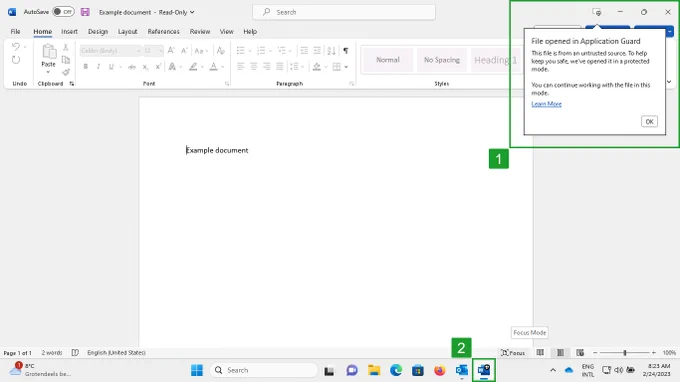Click the Learn More link
Image resolution: width=680 pixels, height=382 pixels.
[546, 104]
